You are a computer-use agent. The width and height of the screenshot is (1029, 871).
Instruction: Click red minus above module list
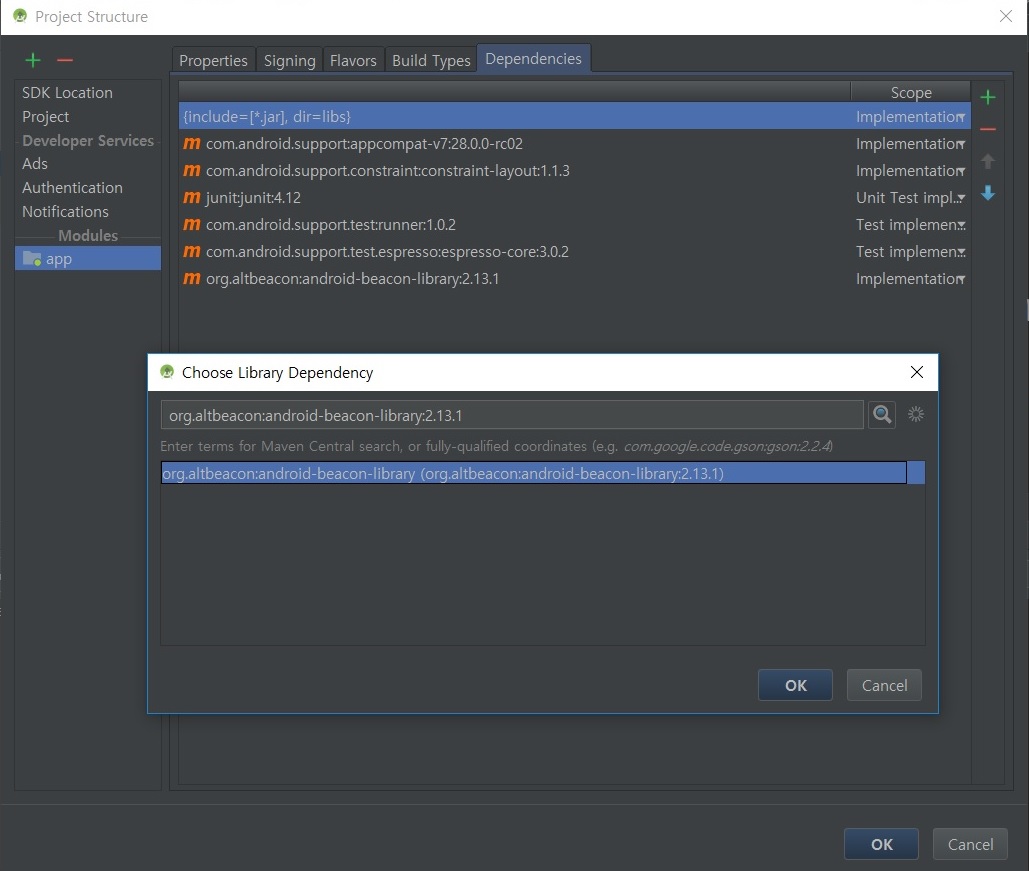pos(65,61)
